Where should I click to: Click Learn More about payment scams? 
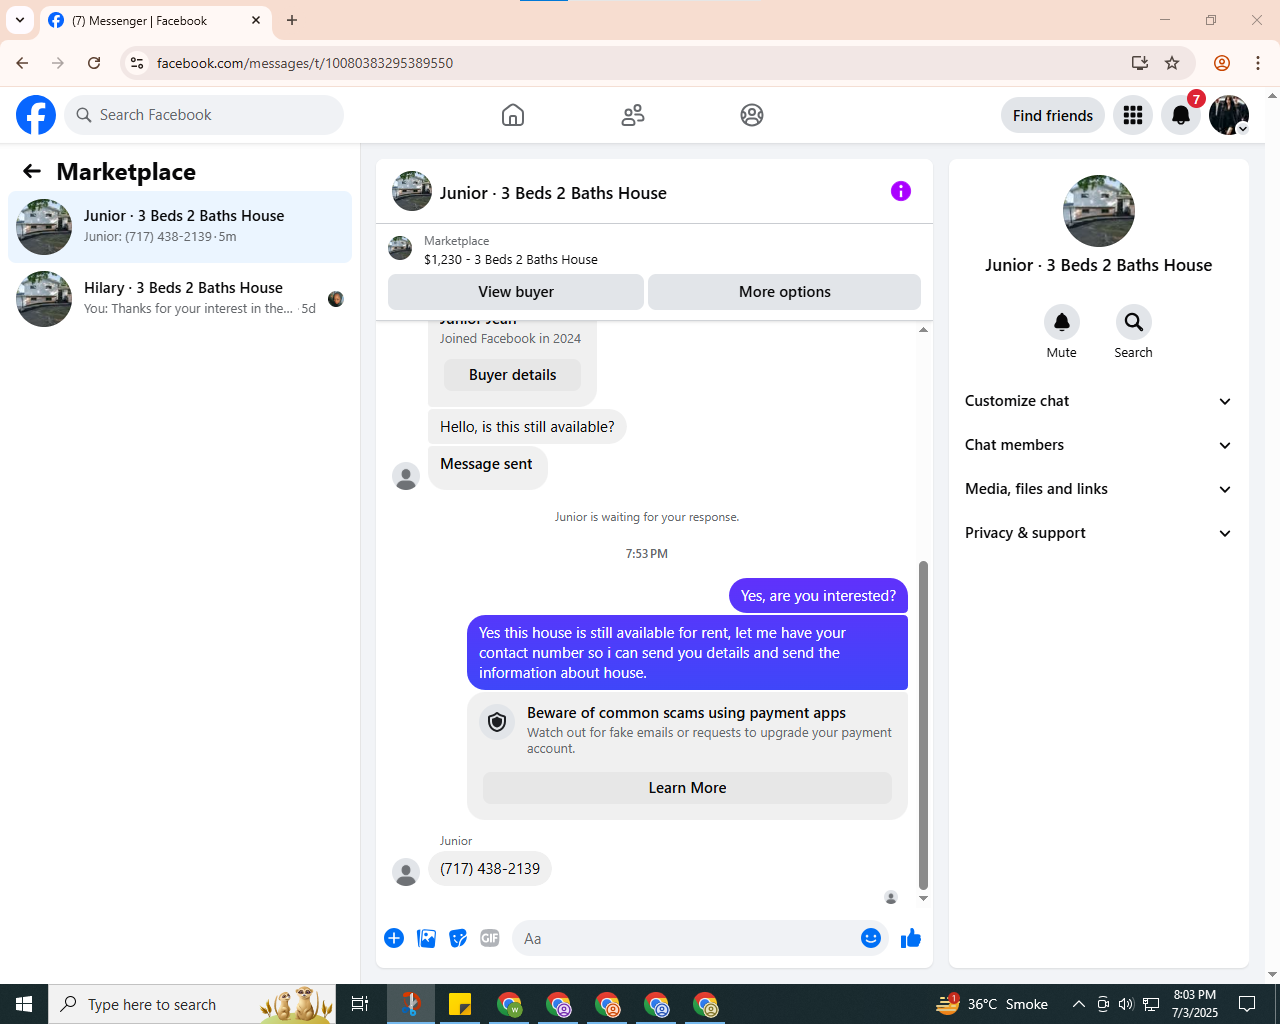(687, 788)
